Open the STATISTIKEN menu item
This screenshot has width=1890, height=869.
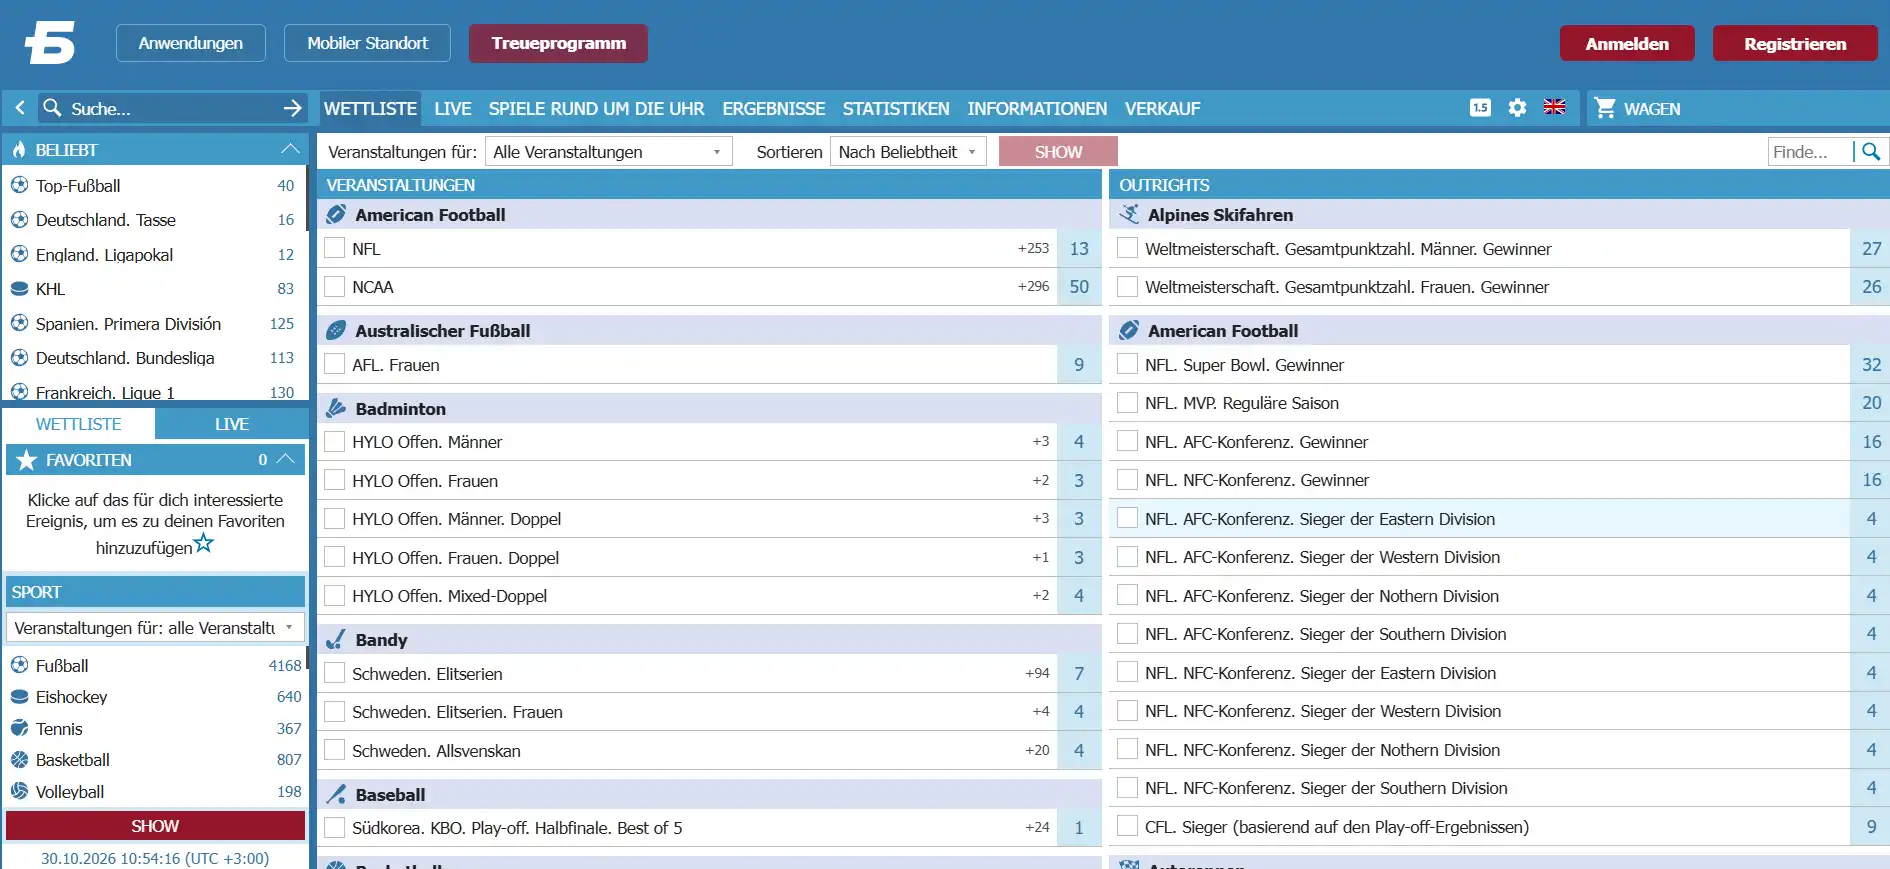[x=896, y=108]
